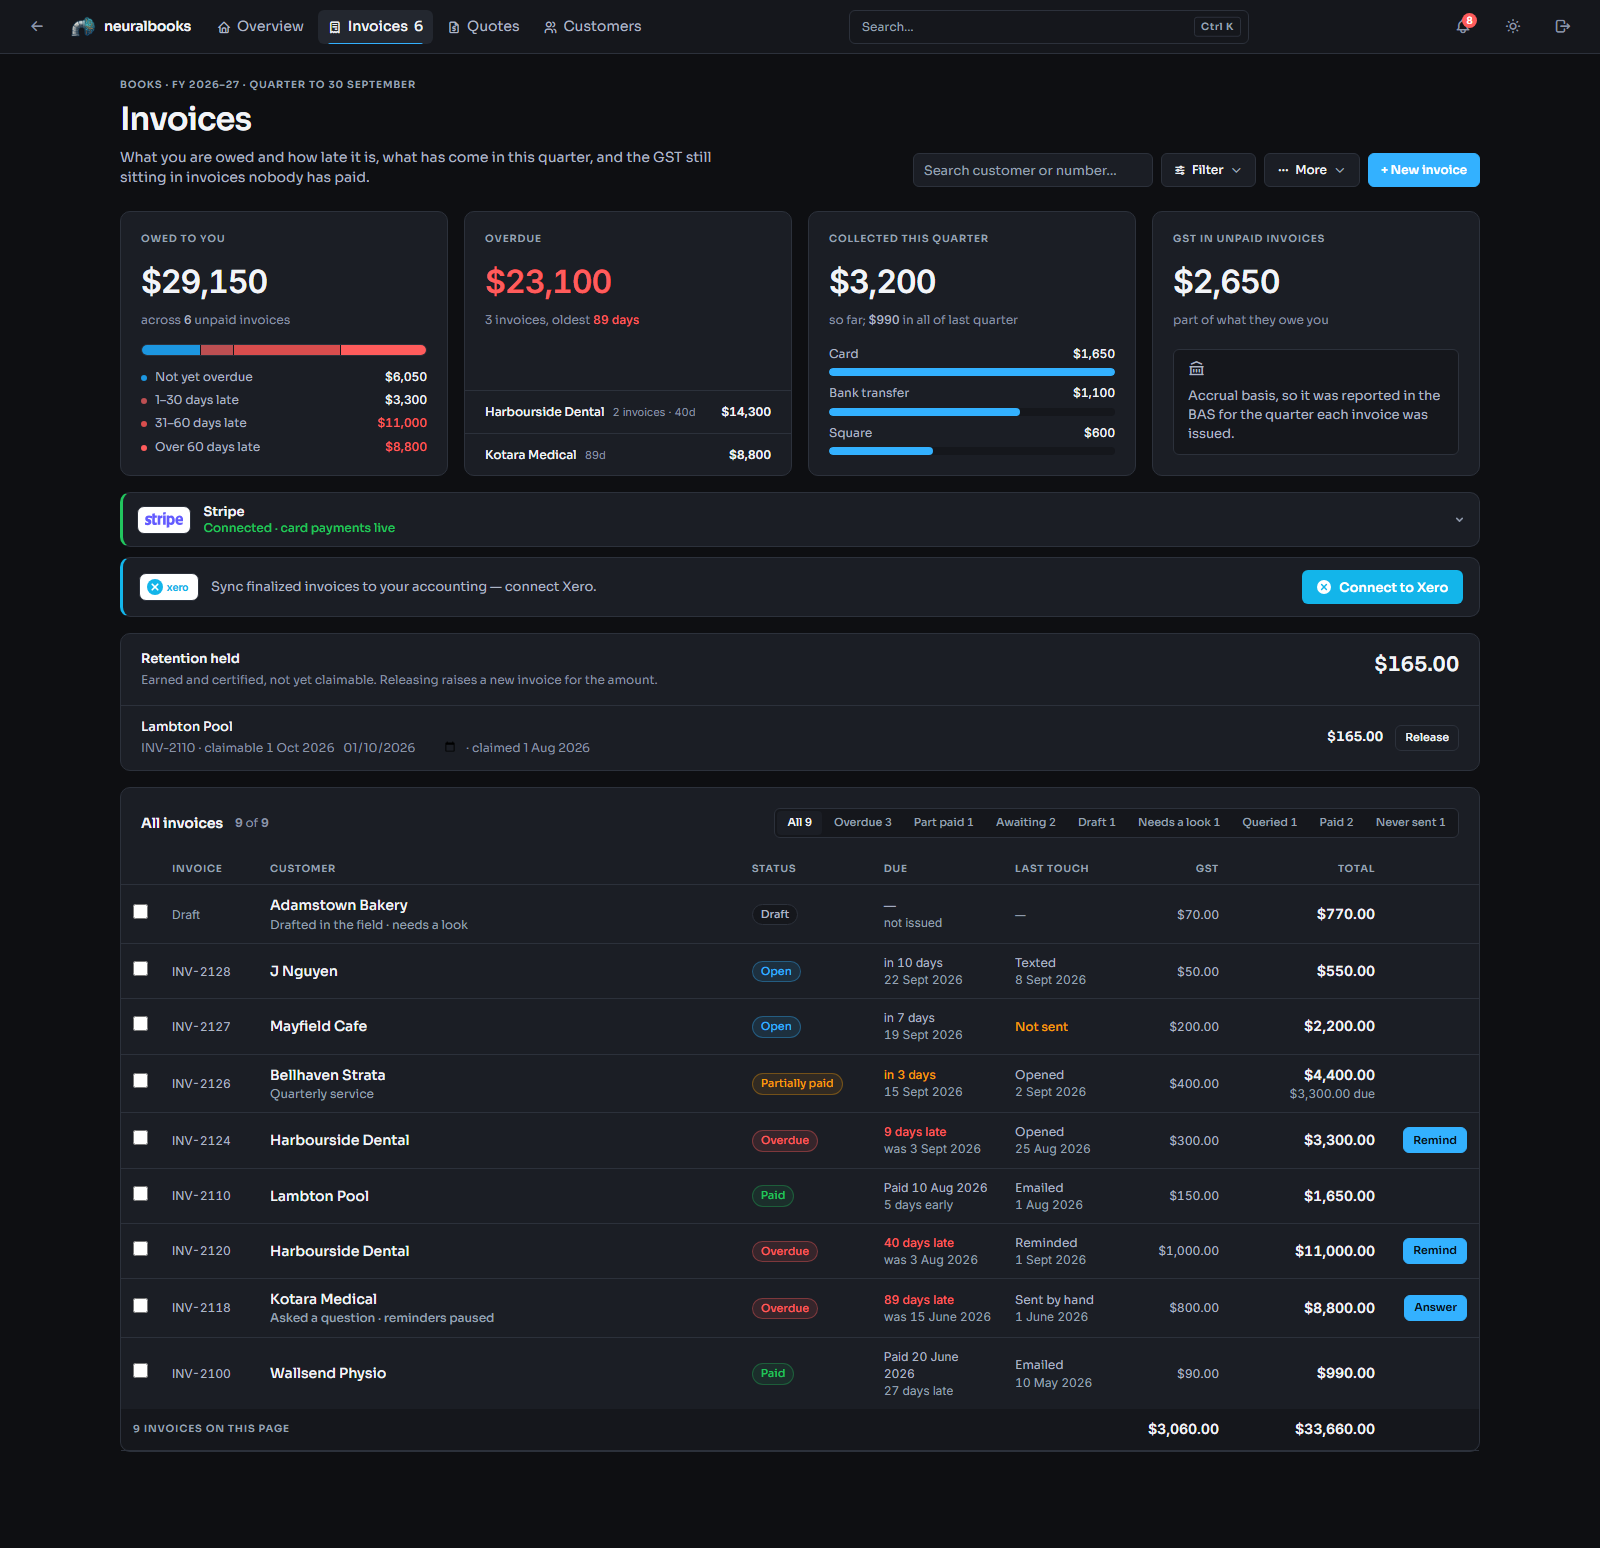Click the Stripe logo badge
The width and height of the screenshot is (1600, 1548).
pos(164,520)
